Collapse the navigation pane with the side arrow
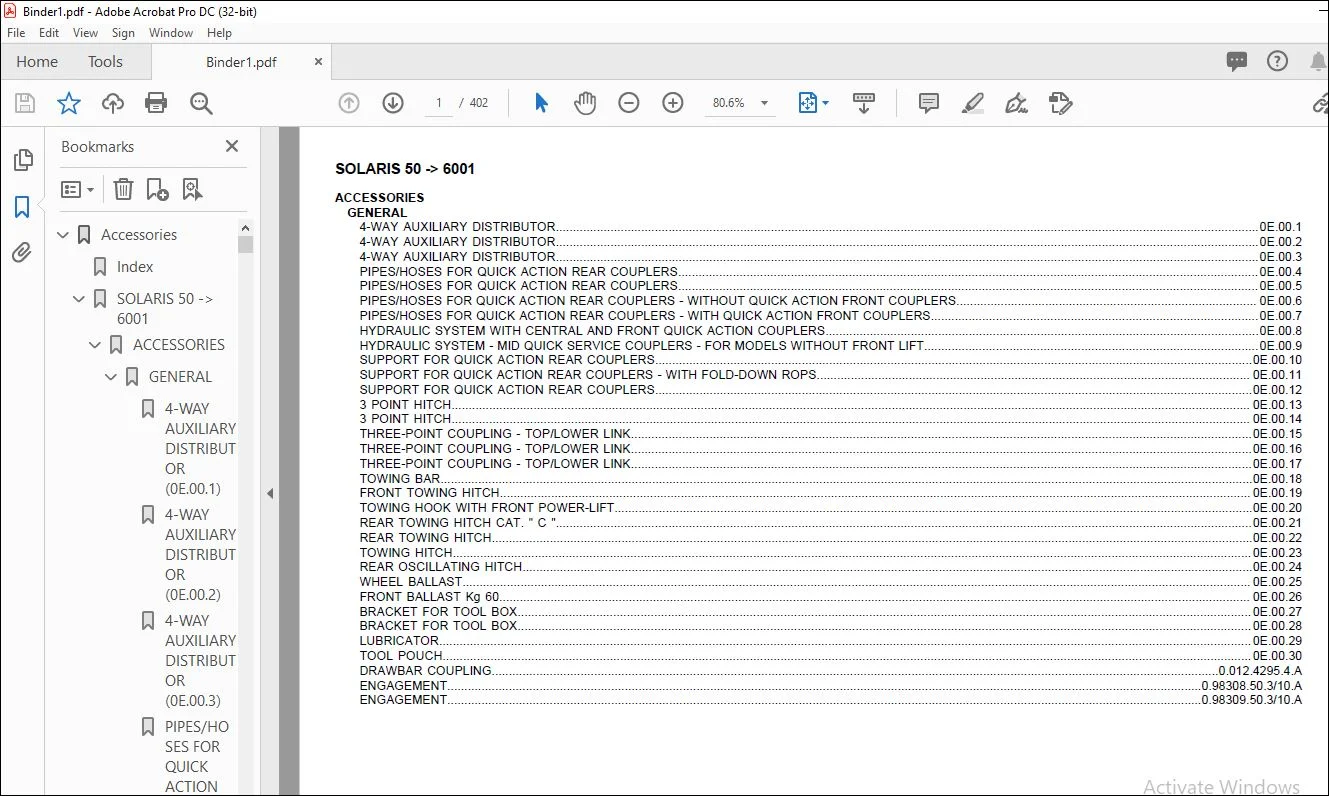Screen dimensions: 1329x796 tap(269, 493)
